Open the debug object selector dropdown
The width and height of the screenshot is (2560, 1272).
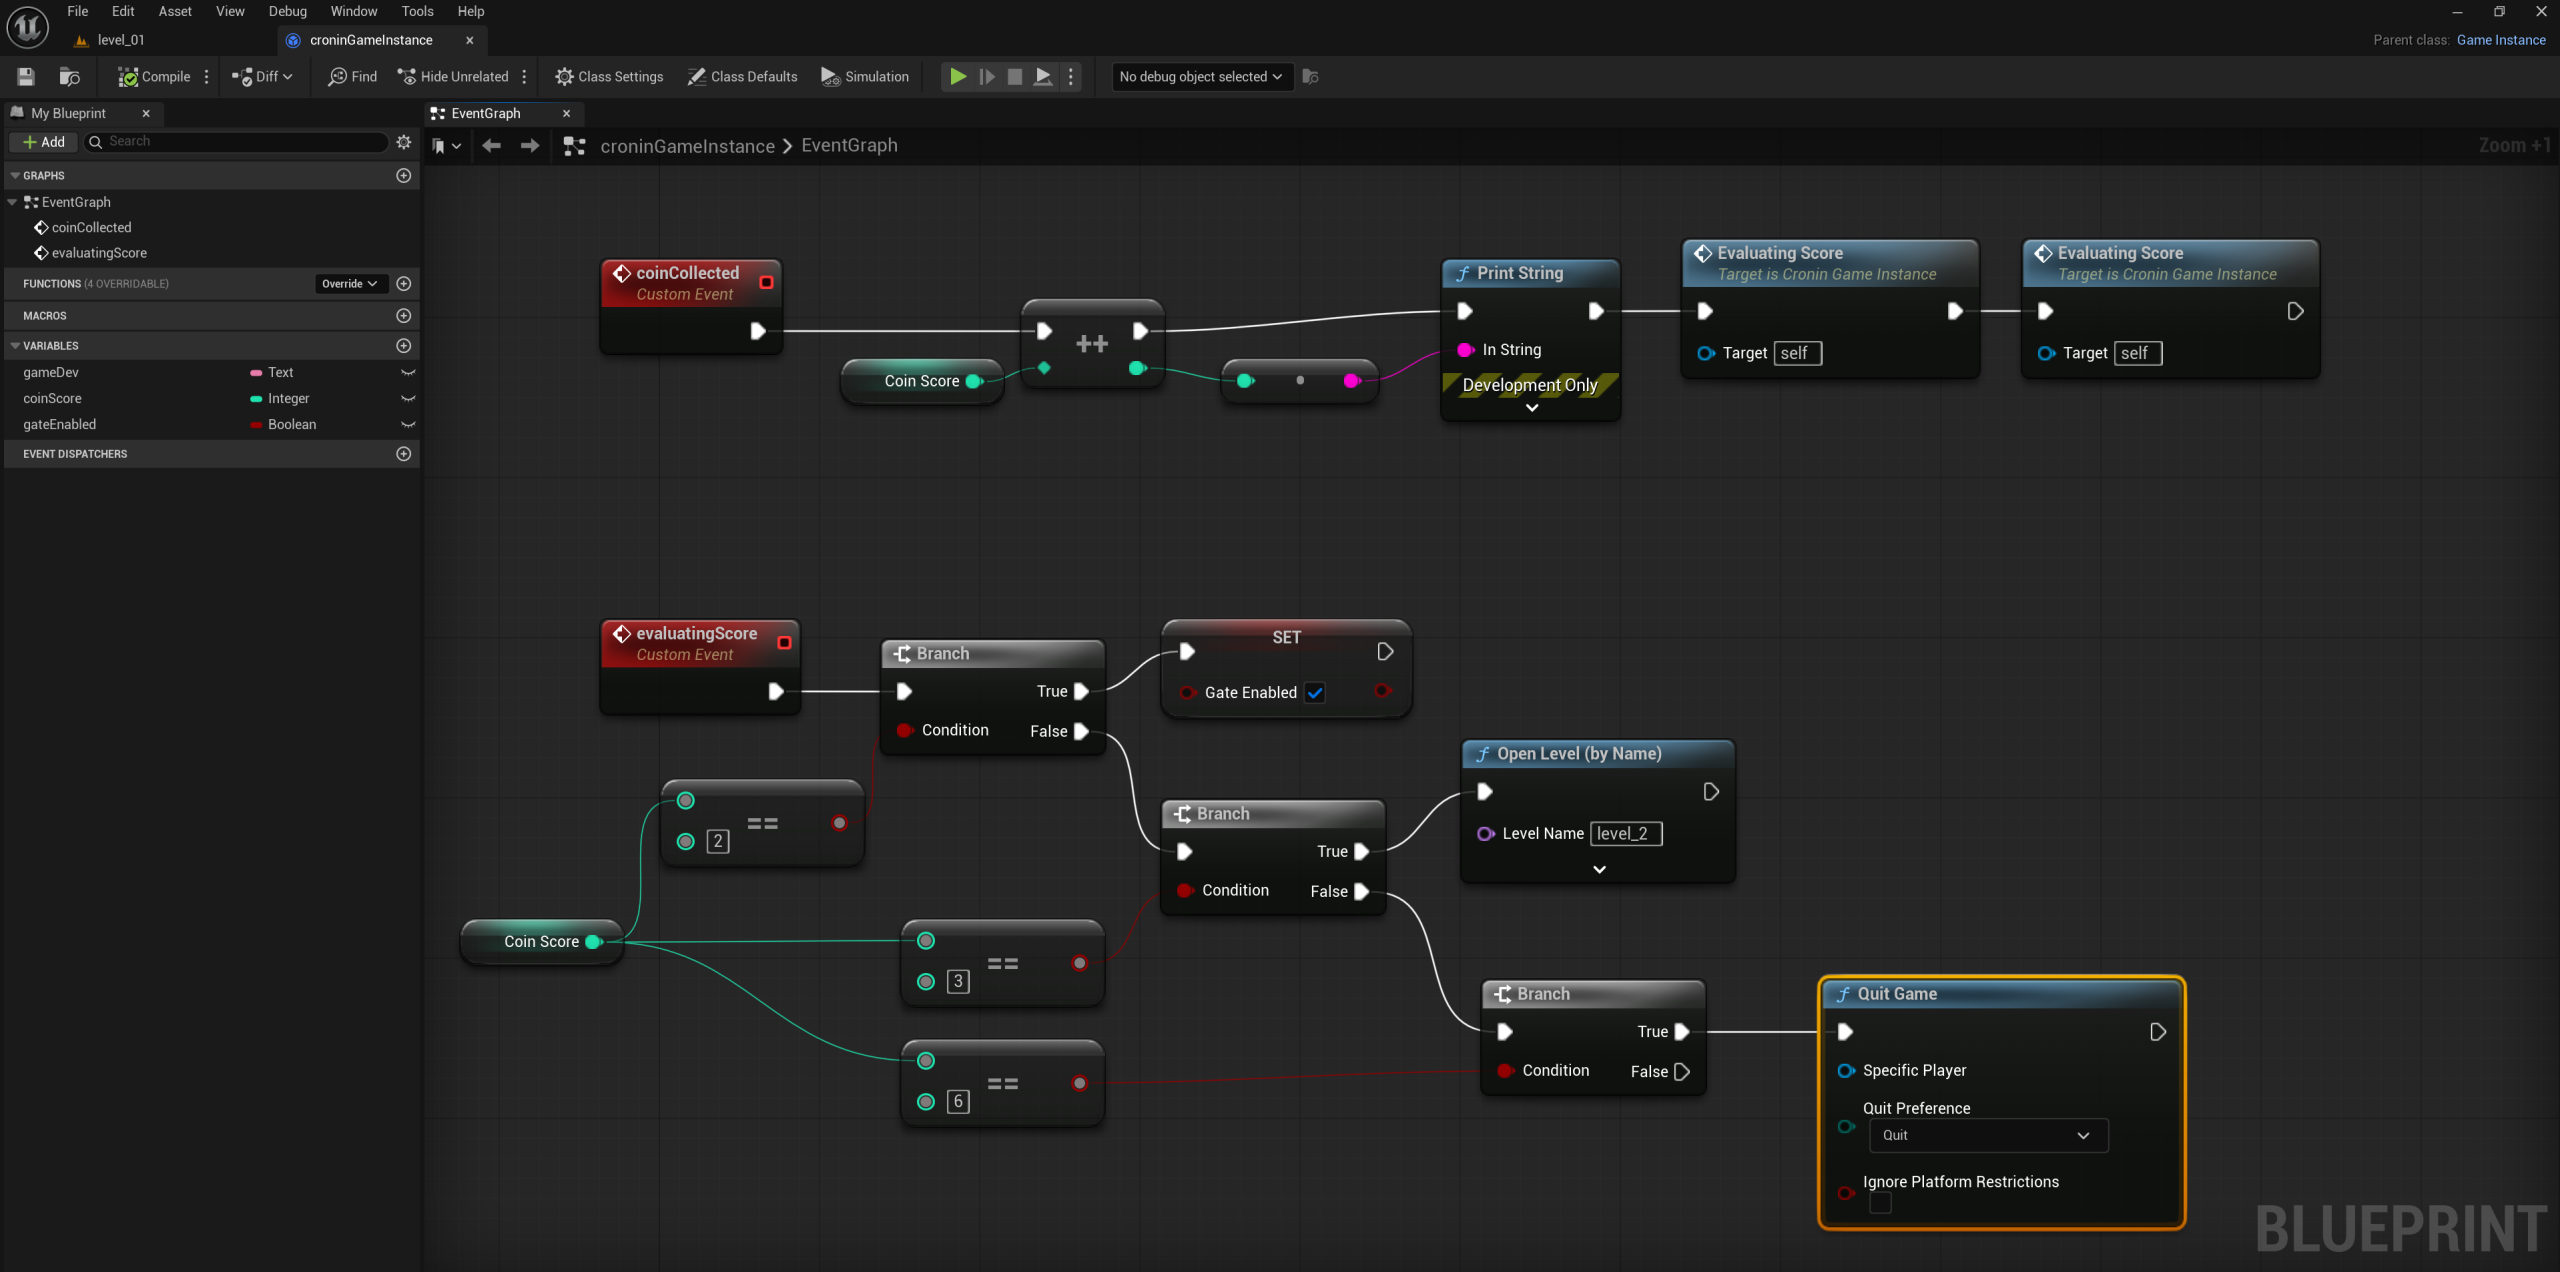click(x=1200, y=77)
